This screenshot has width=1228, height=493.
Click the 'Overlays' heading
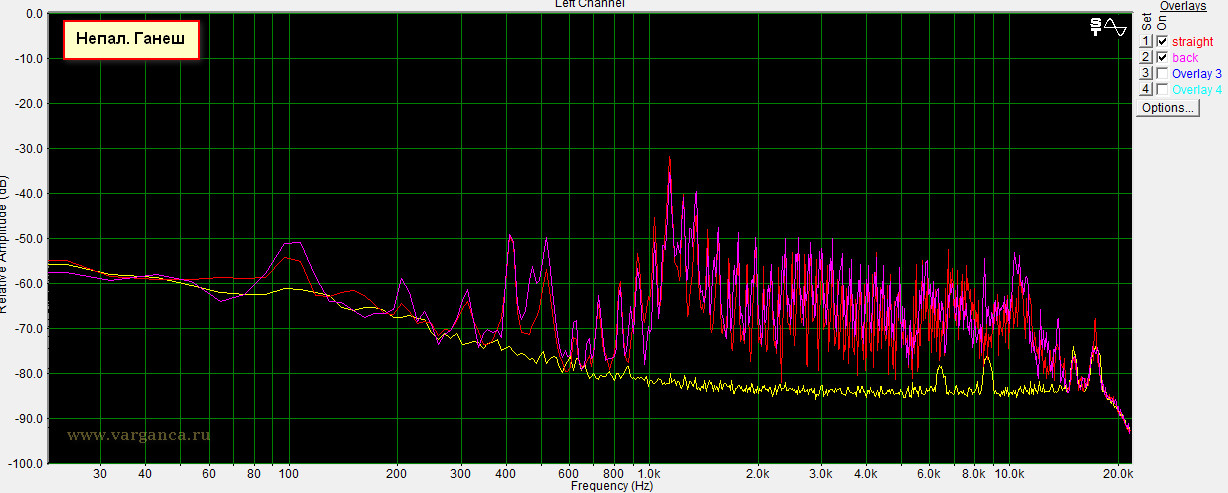[1183, 6]
